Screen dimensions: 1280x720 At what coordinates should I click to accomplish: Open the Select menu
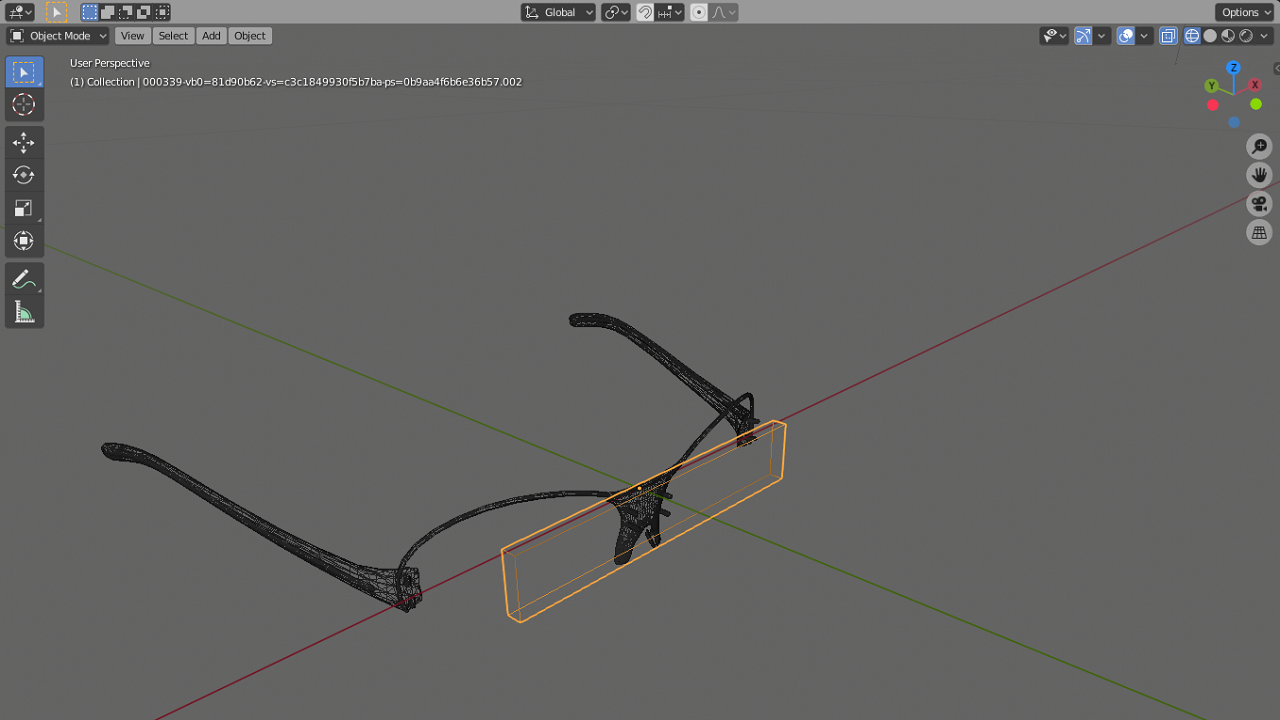[173, 36]
